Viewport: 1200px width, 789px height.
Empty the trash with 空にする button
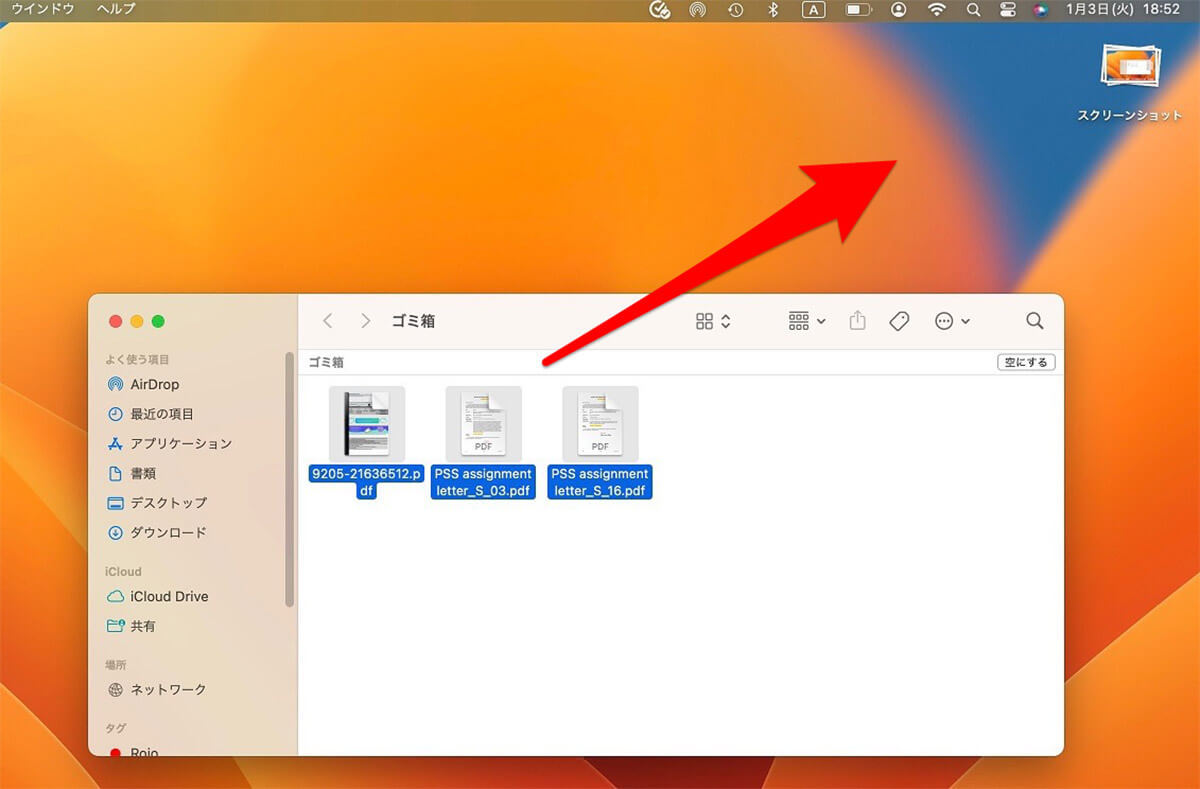pos(1026,362)
